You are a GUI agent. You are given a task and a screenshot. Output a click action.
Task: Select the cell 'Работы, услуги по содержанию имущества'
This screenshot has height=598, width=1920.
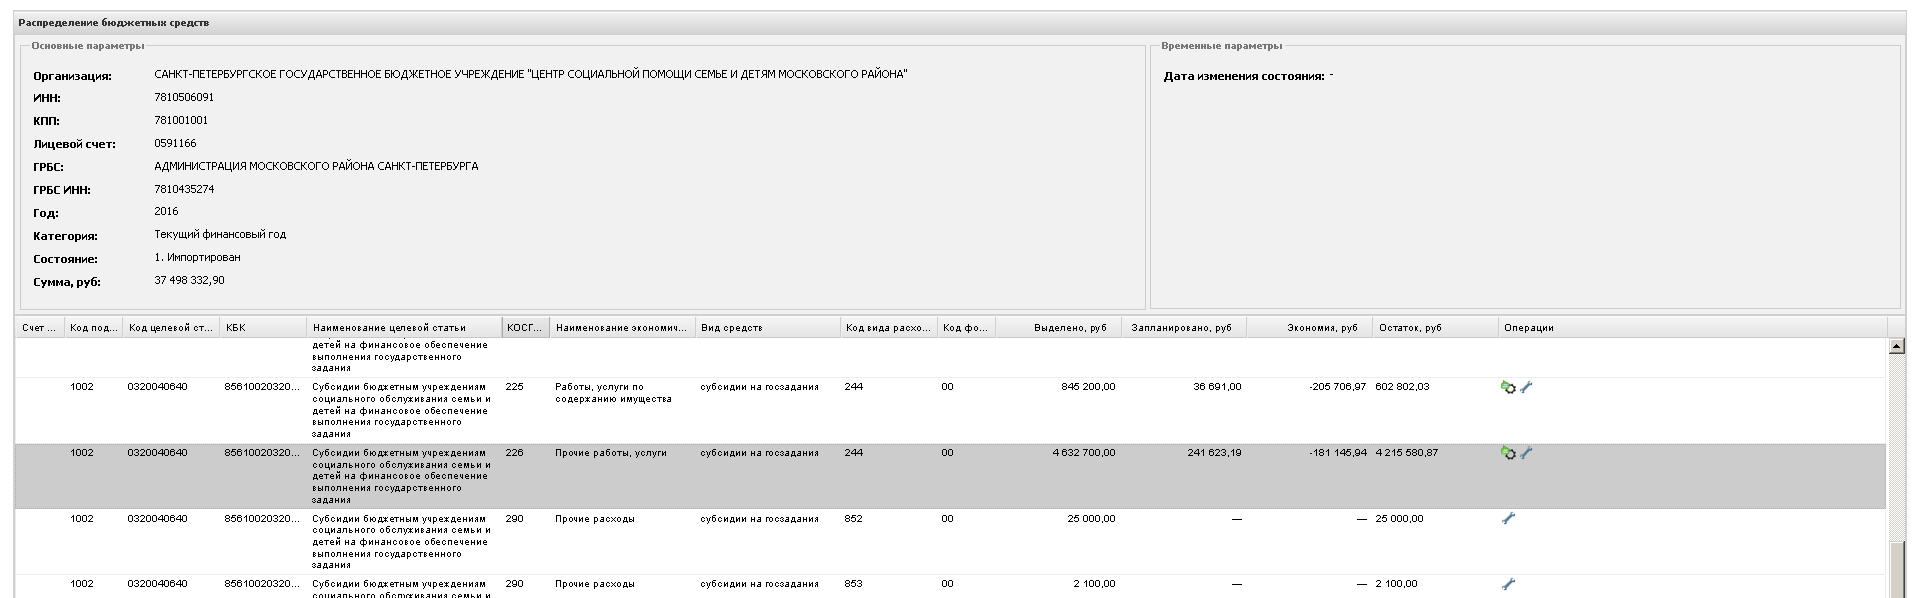tap(613, 393)
